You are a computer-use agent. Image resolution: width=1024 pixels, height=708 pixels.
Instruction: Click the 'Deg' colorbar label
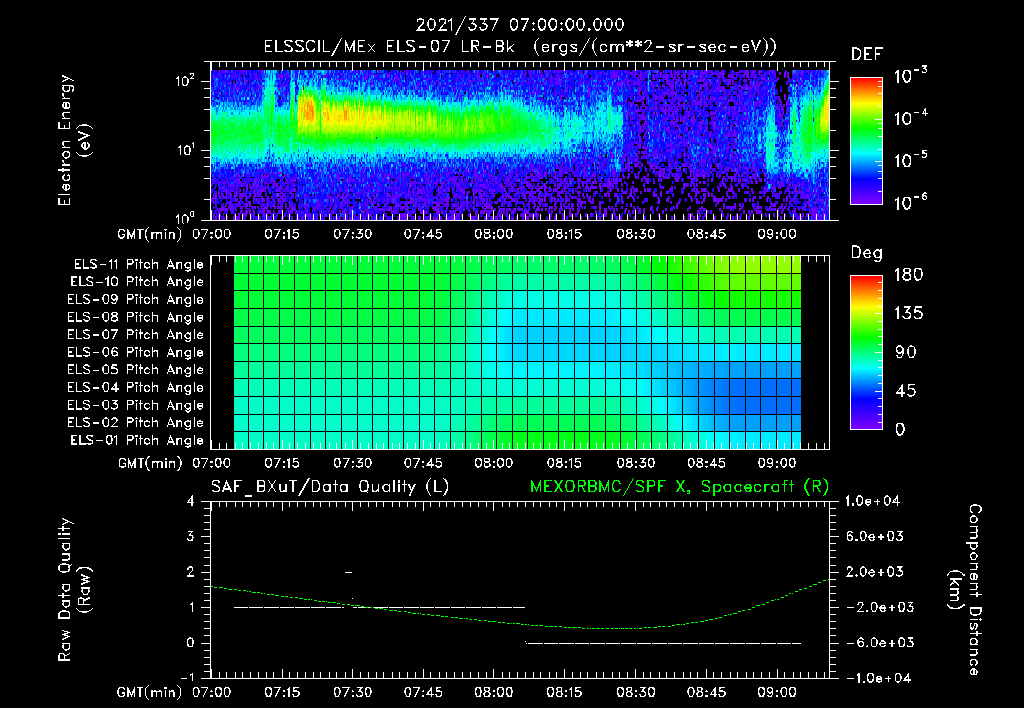[x=867, y=253]
